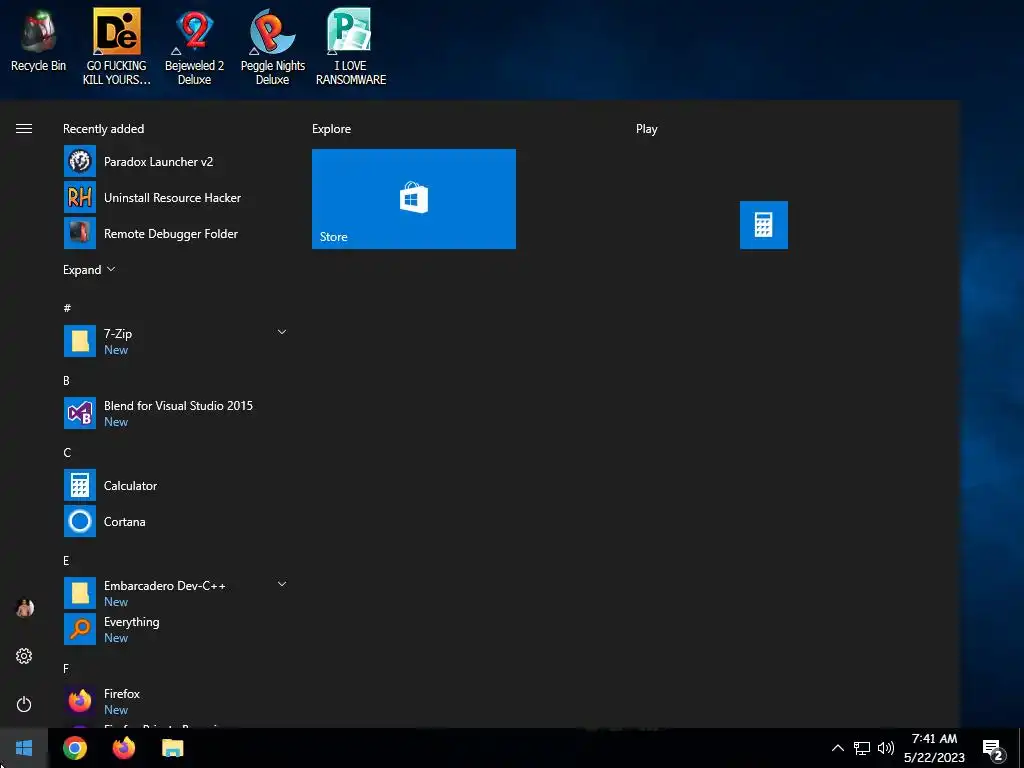Open Remote Debugger Folder
The height and width of the screenshot is (768, 1024).
[x=175, y=233]
